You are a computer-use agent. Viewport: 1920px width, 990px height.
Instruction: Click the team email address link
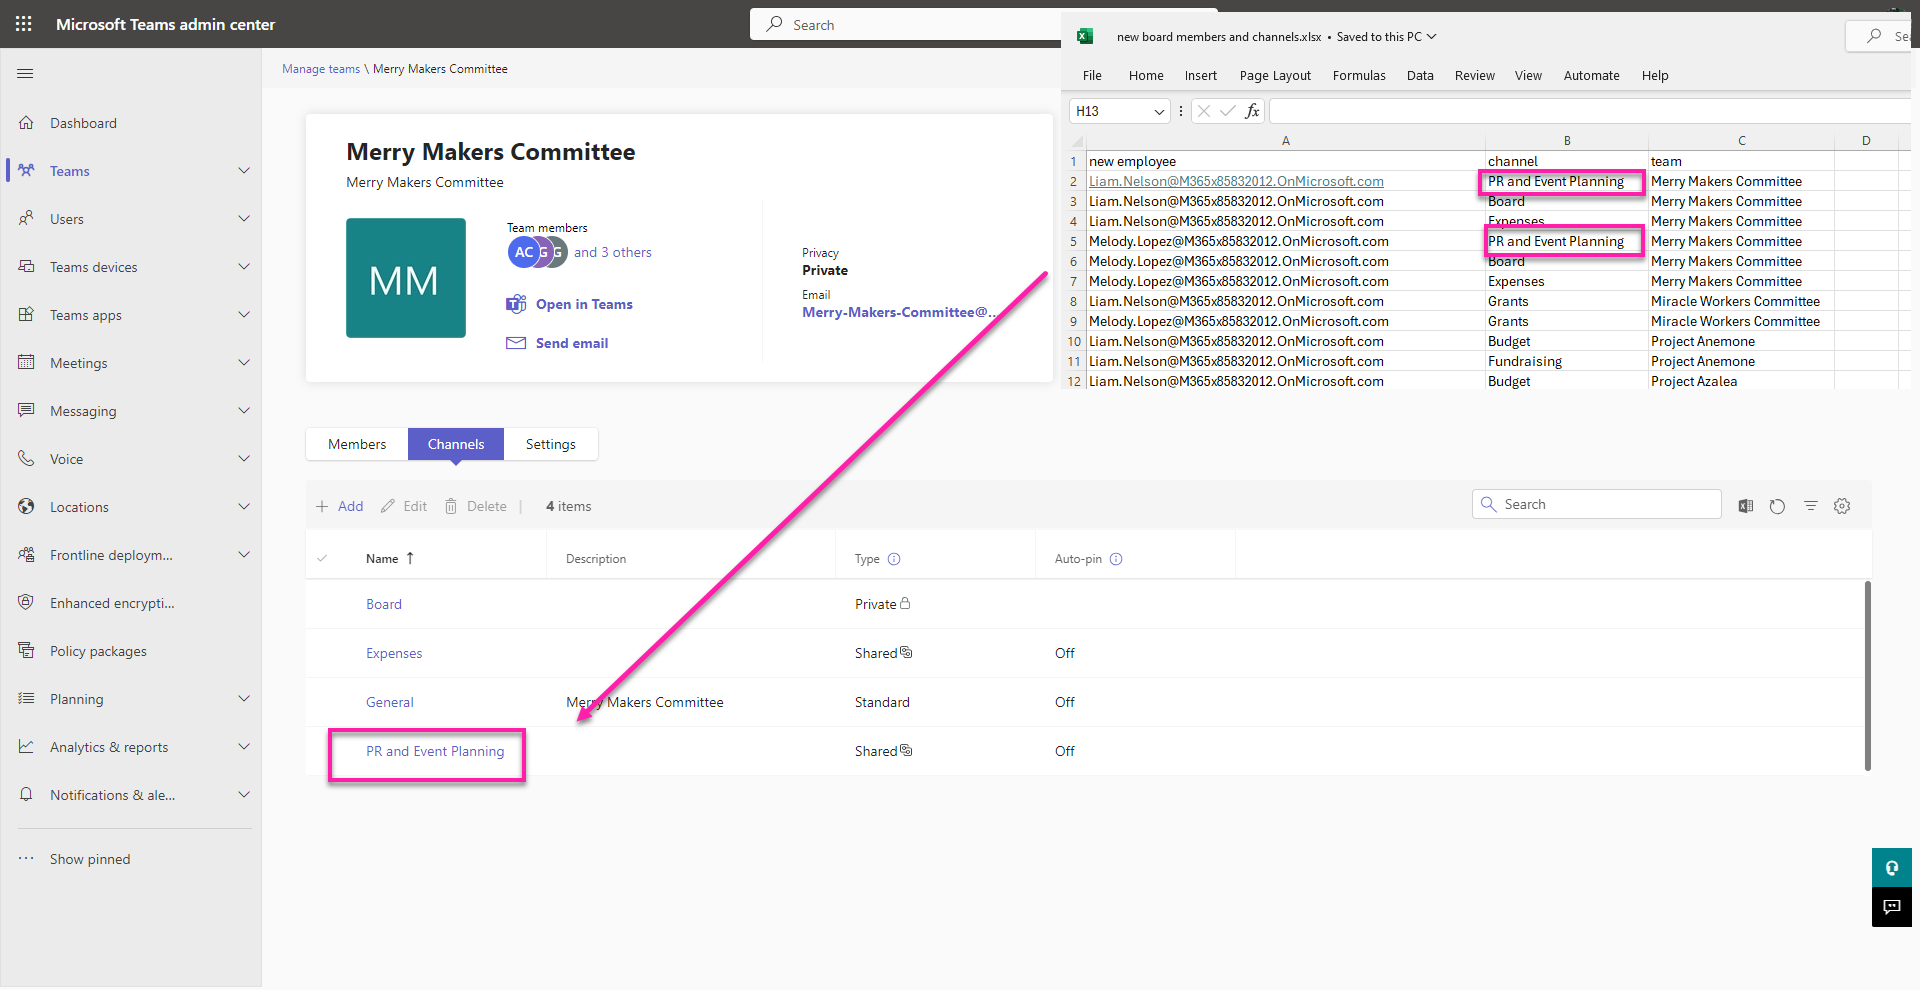coord(899,312)
